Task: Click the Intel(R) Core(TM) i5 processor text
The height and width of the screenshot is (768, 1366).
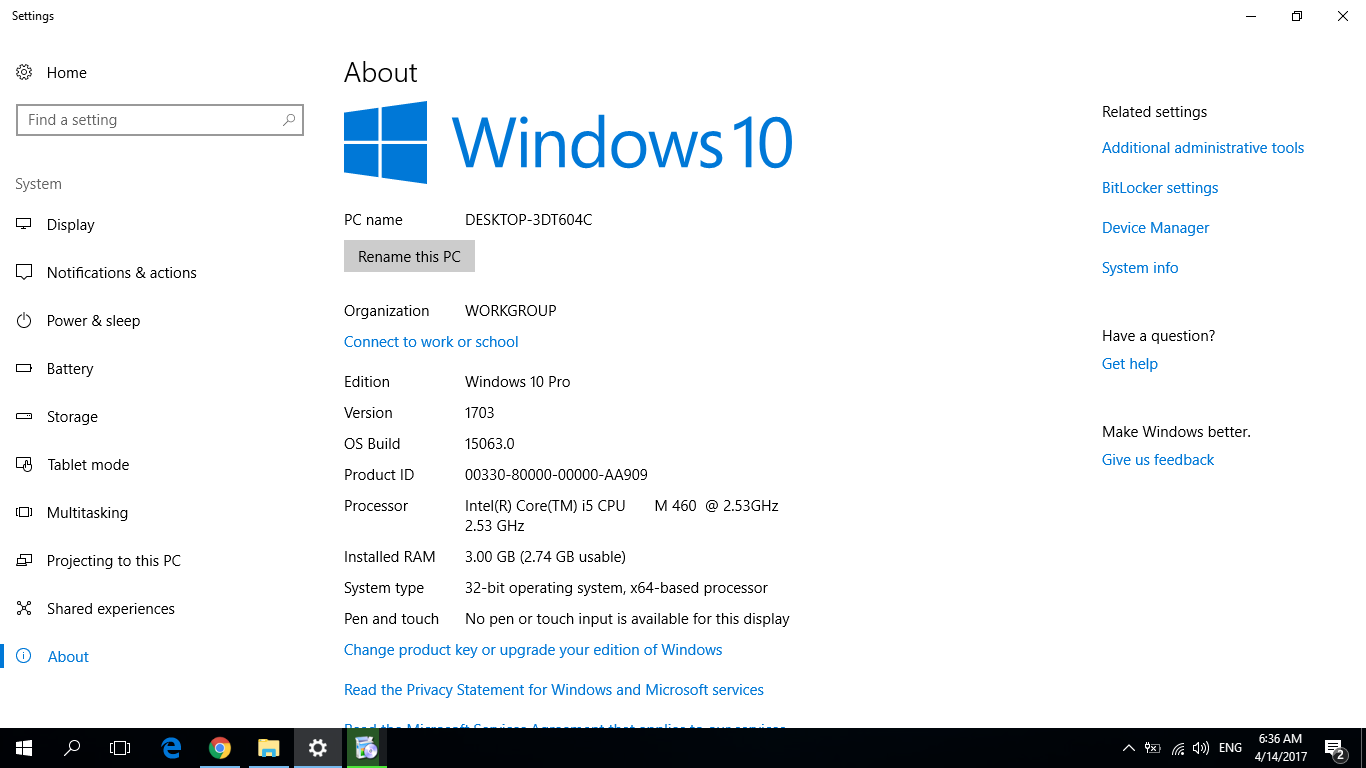Action: coord(621,516)
